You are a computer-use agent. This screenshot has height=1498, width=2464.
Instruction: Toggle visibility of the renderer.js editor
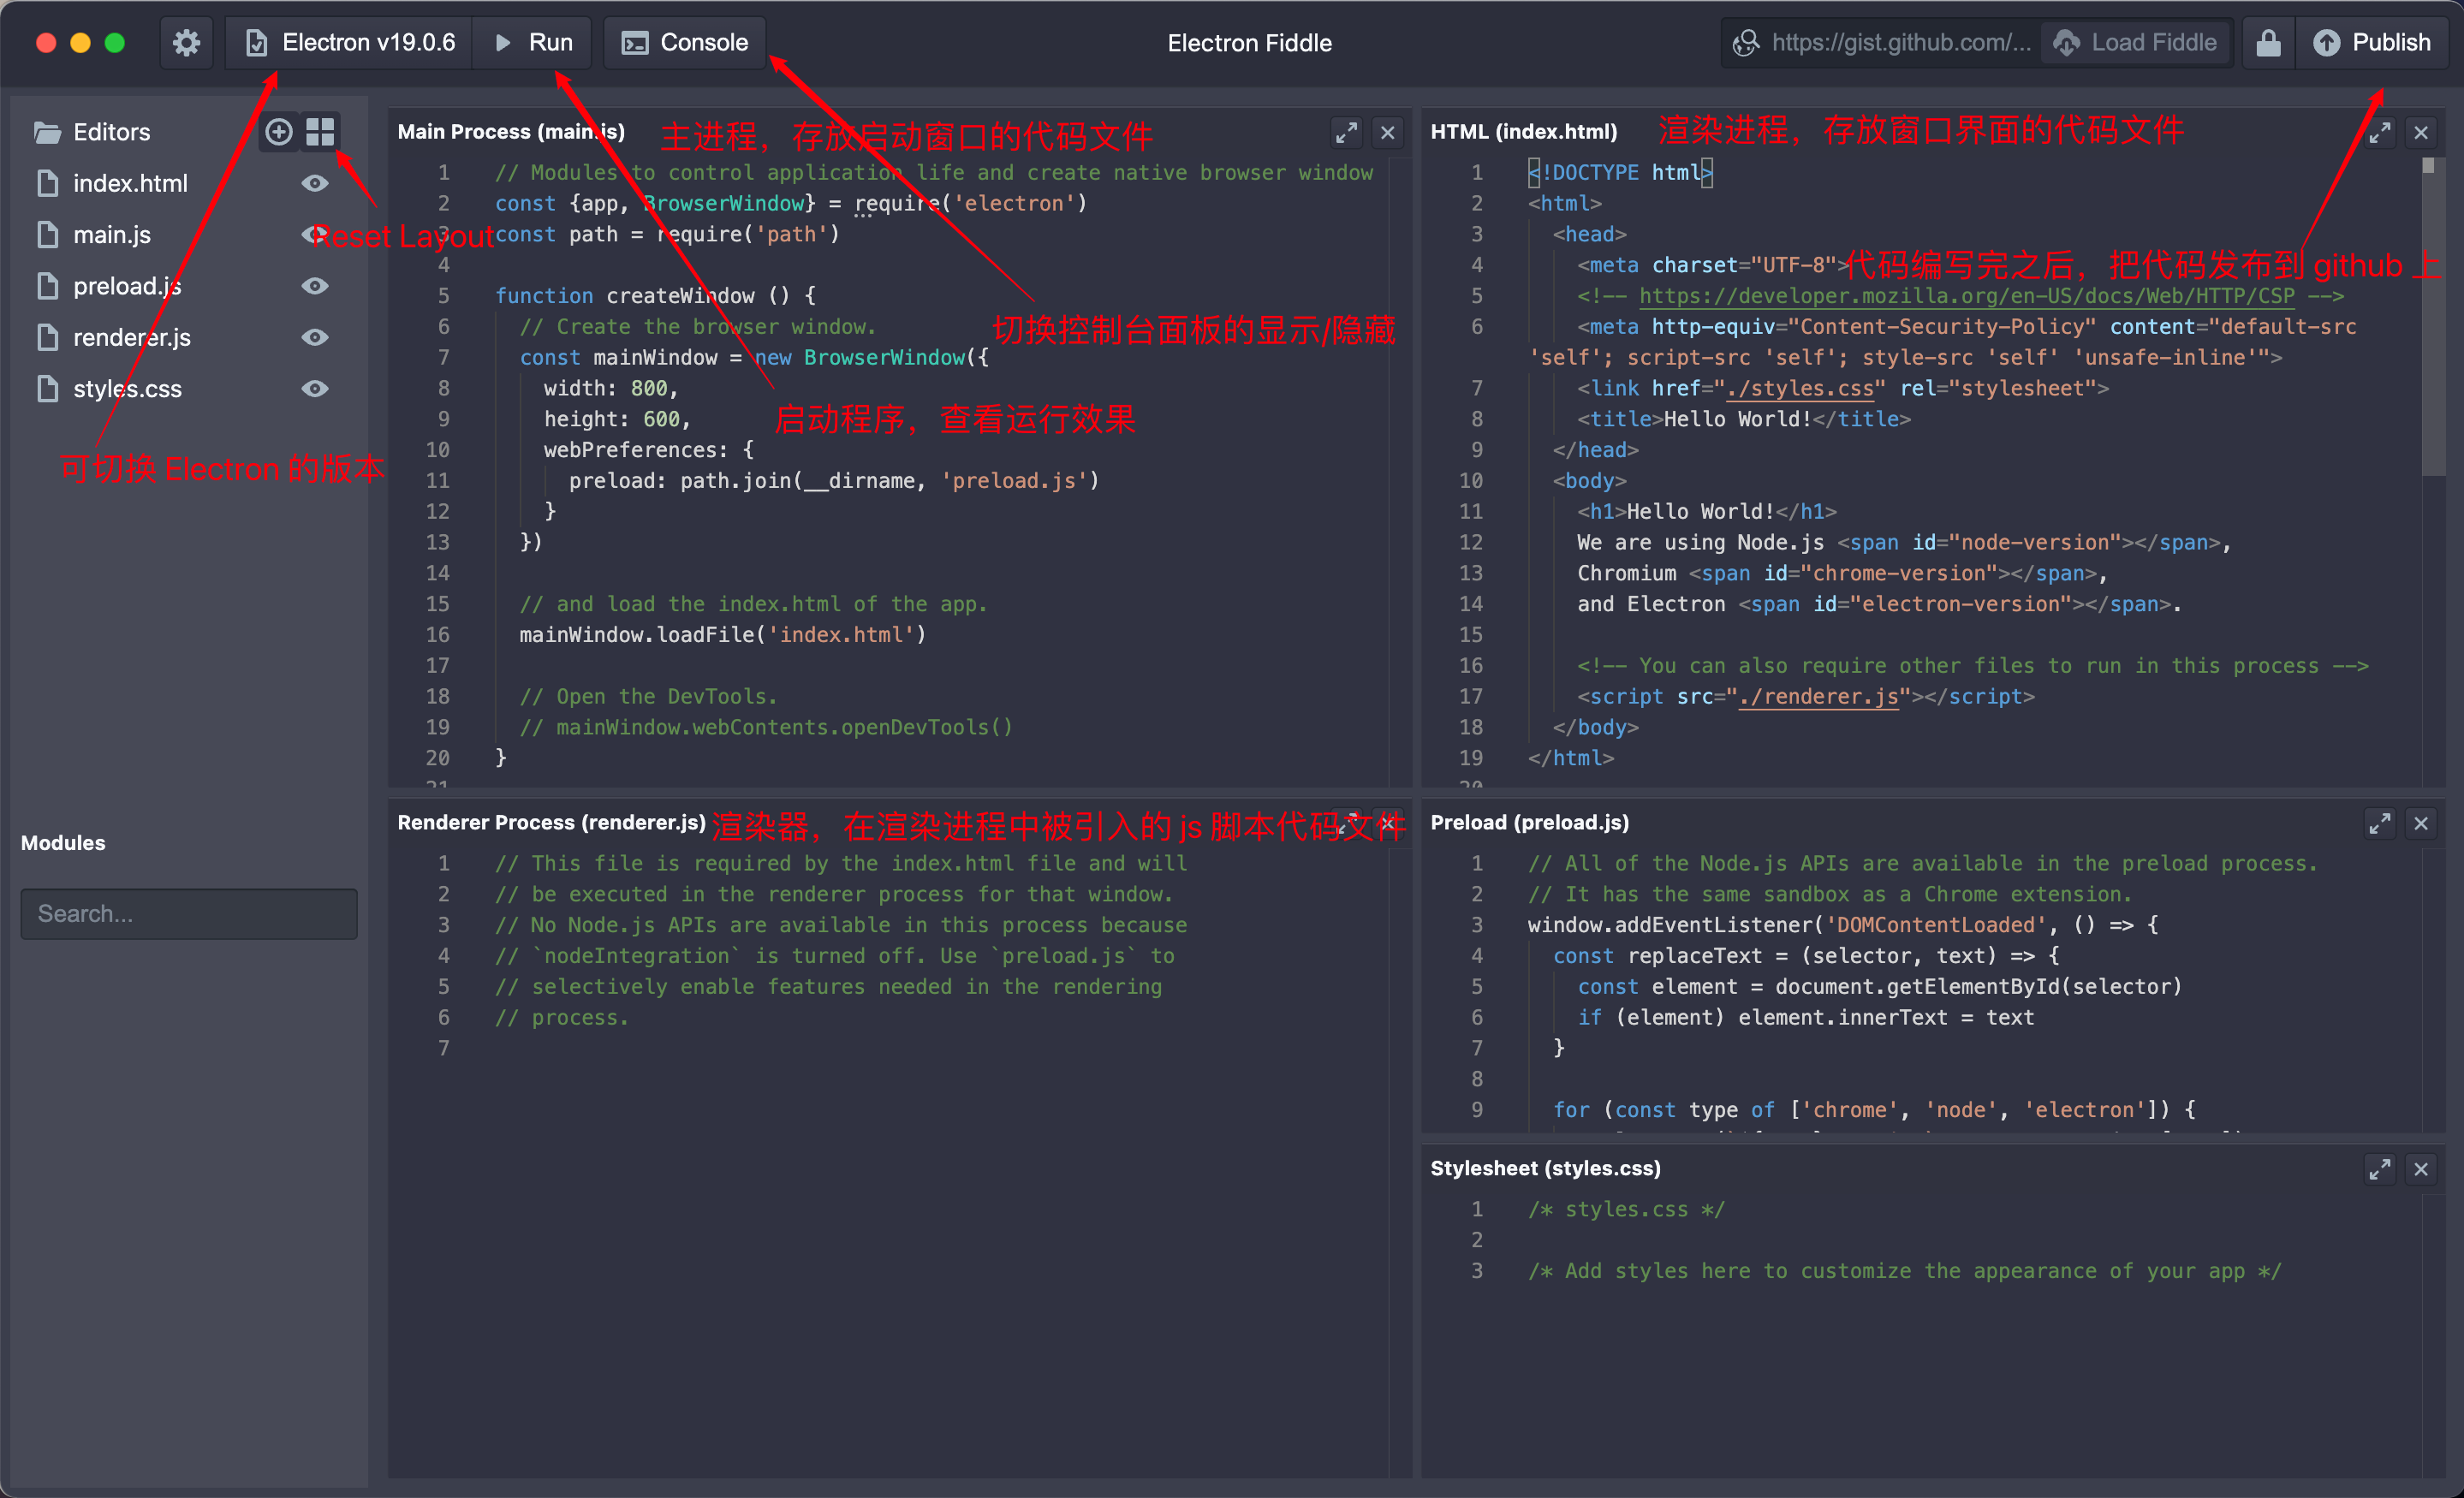click(315, 337)
